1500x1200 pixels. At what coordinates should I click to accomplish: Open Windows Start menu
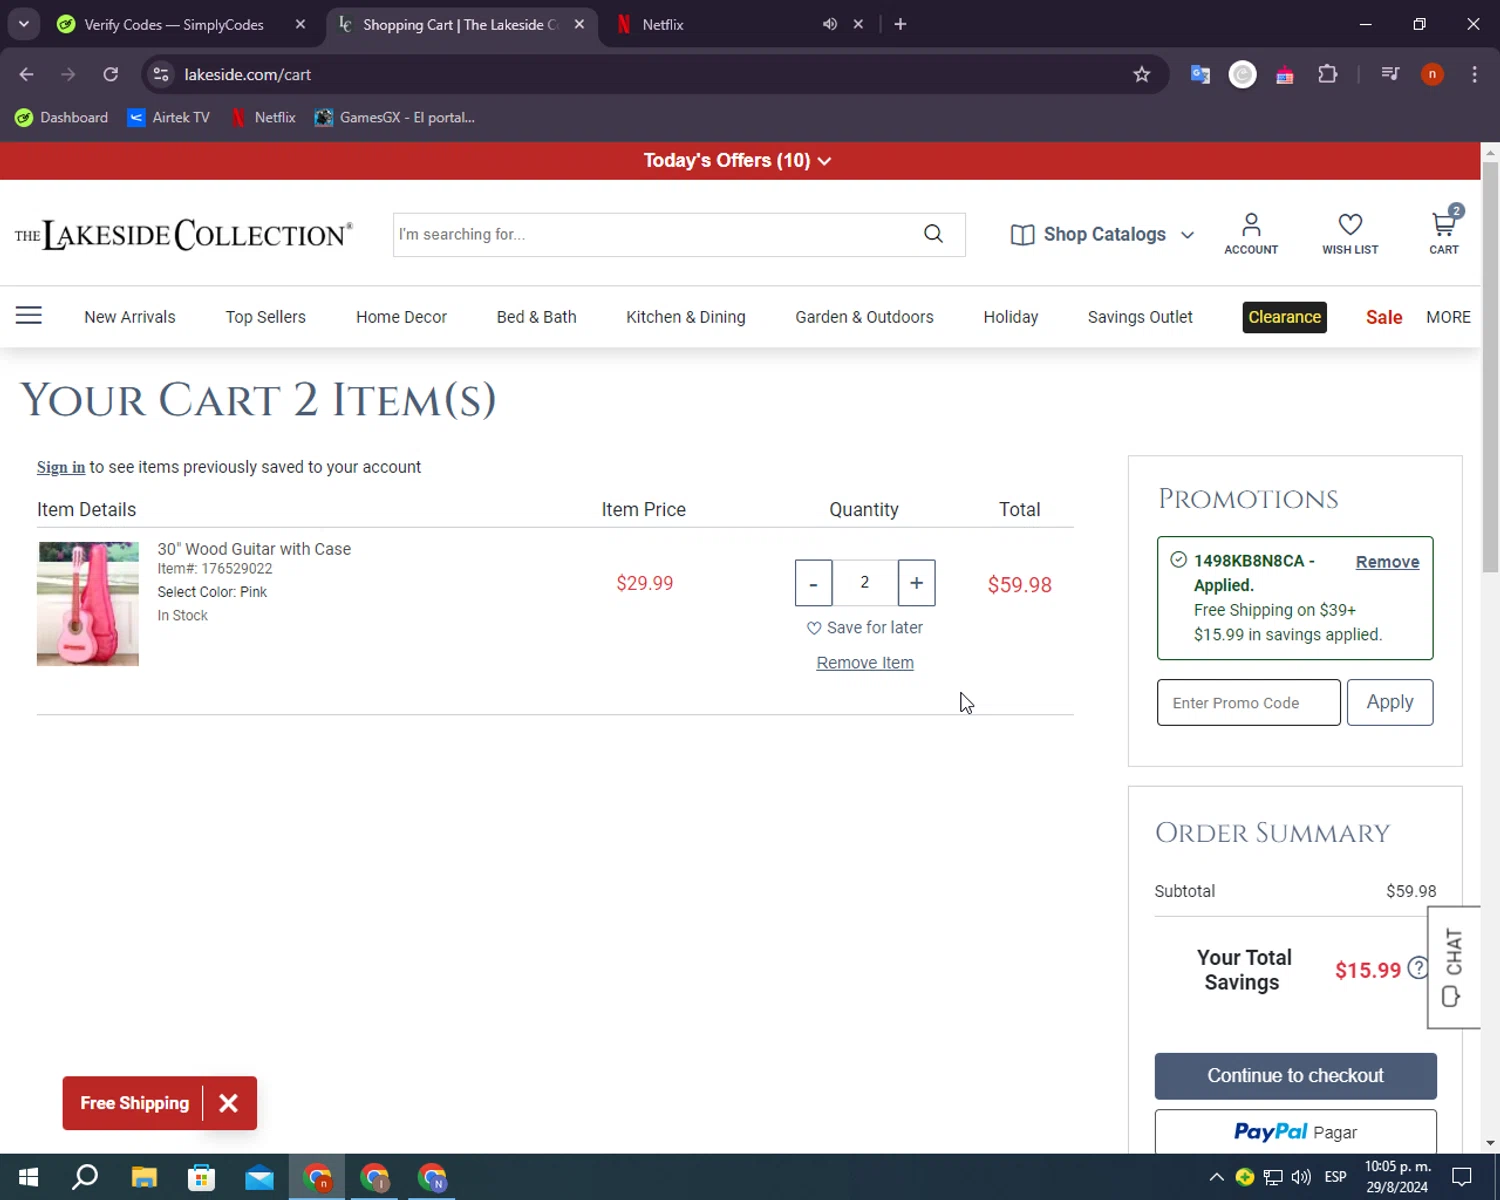(28, 1177)
